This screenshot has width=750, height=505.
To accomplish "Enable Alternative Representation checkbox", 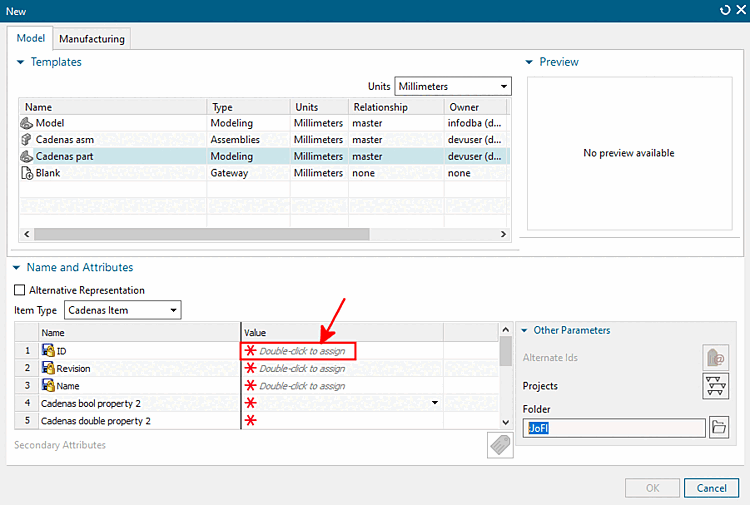I will point(20,290).
